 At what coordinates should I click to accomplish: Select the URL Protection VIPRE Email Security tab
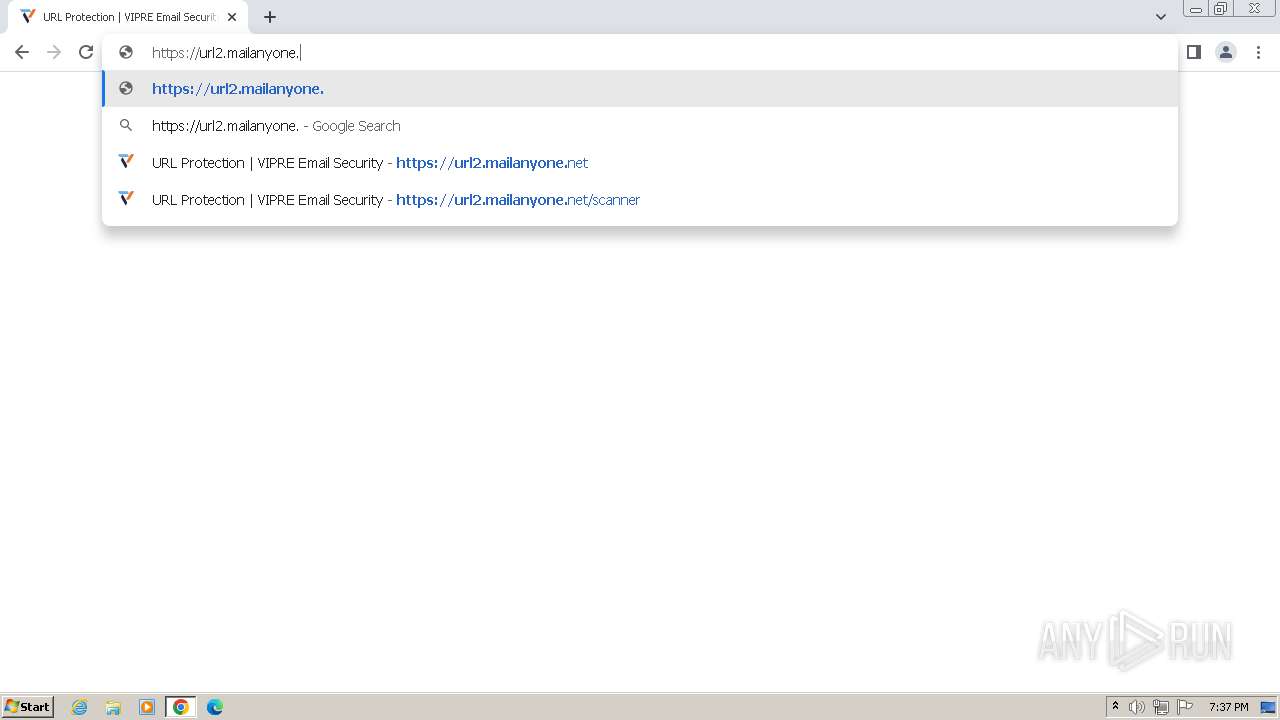tap(130, 17)
